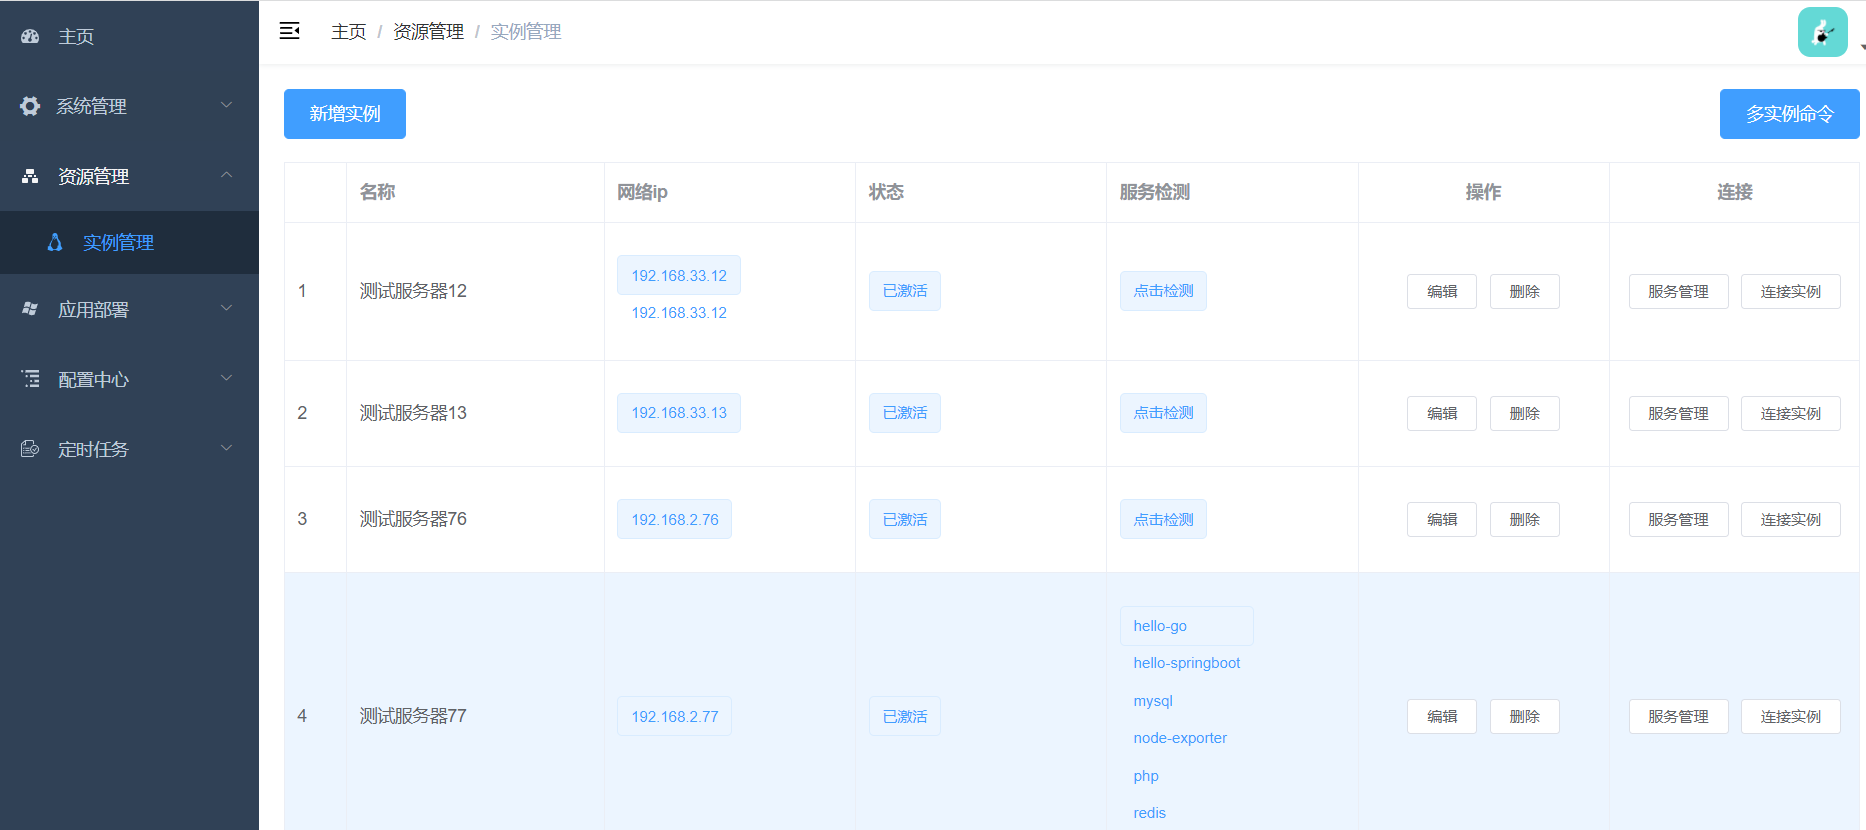Click 连接实例 for 测试服务器77
The image size is (1866, 830).
coord(1790,717)
